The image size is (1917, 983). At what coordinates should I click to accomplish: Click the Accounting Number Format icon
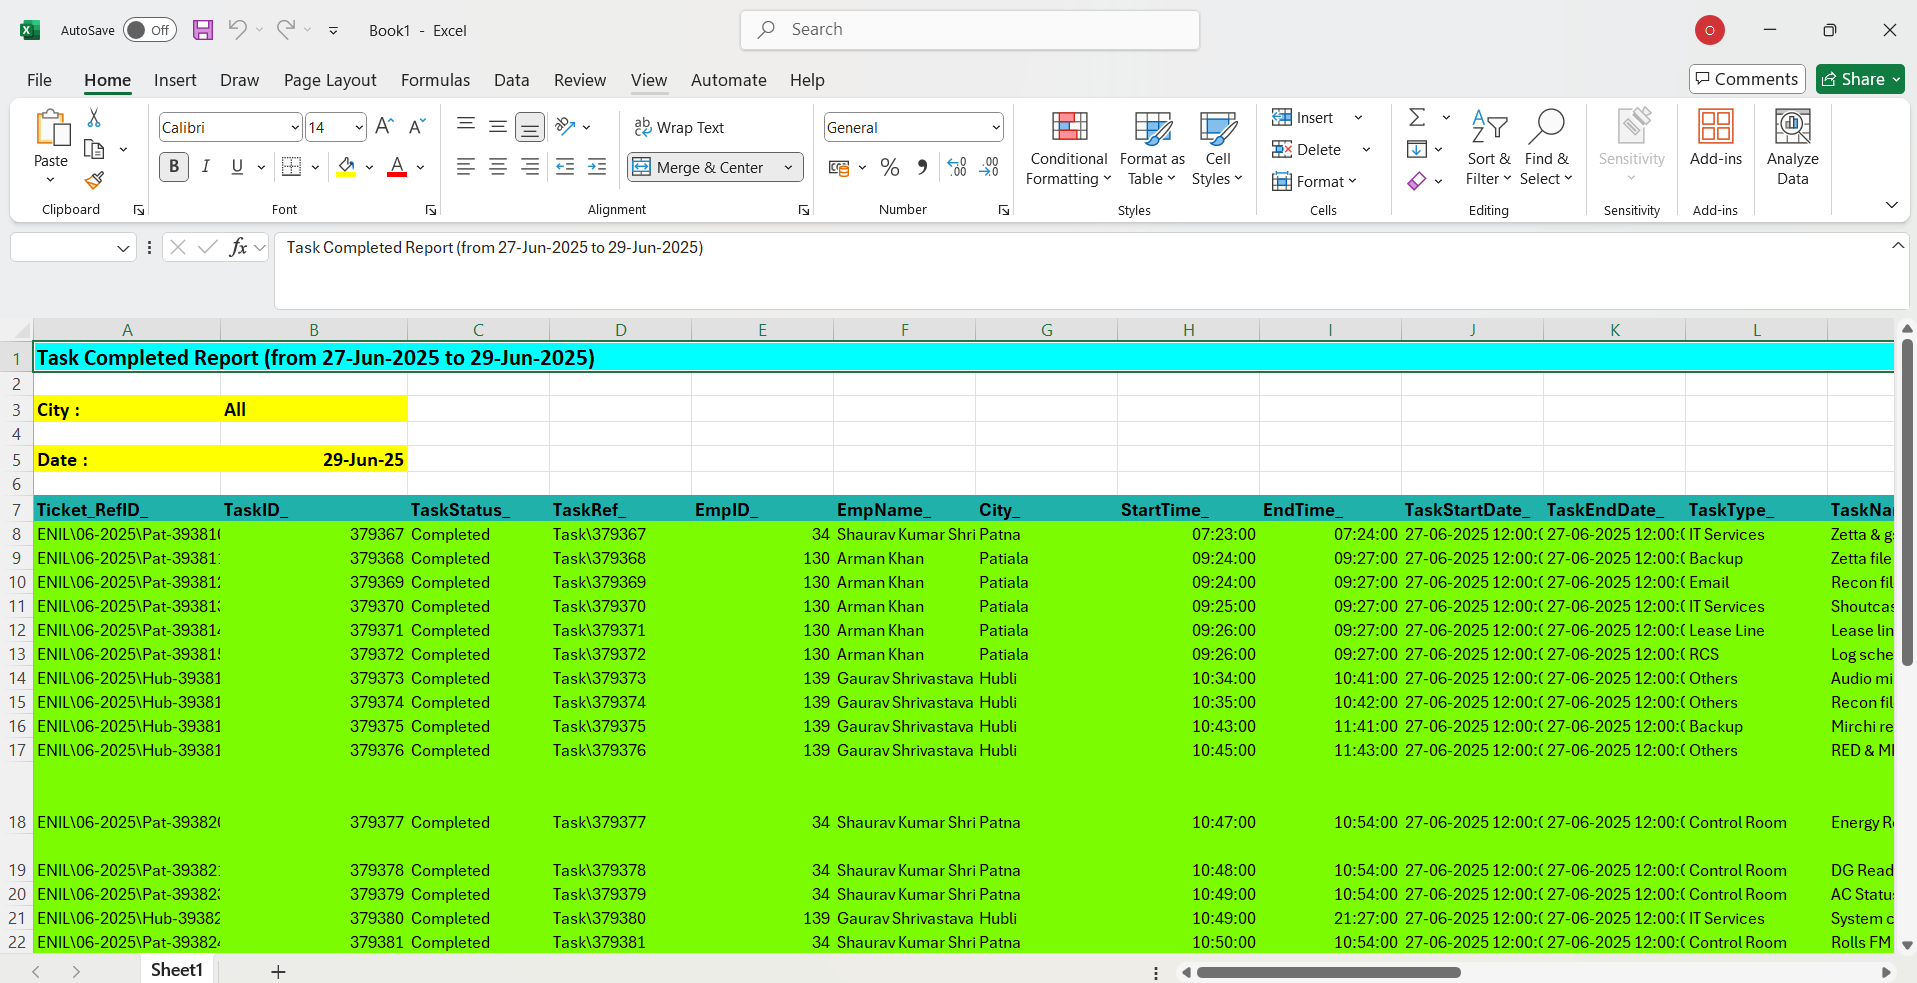839,167
